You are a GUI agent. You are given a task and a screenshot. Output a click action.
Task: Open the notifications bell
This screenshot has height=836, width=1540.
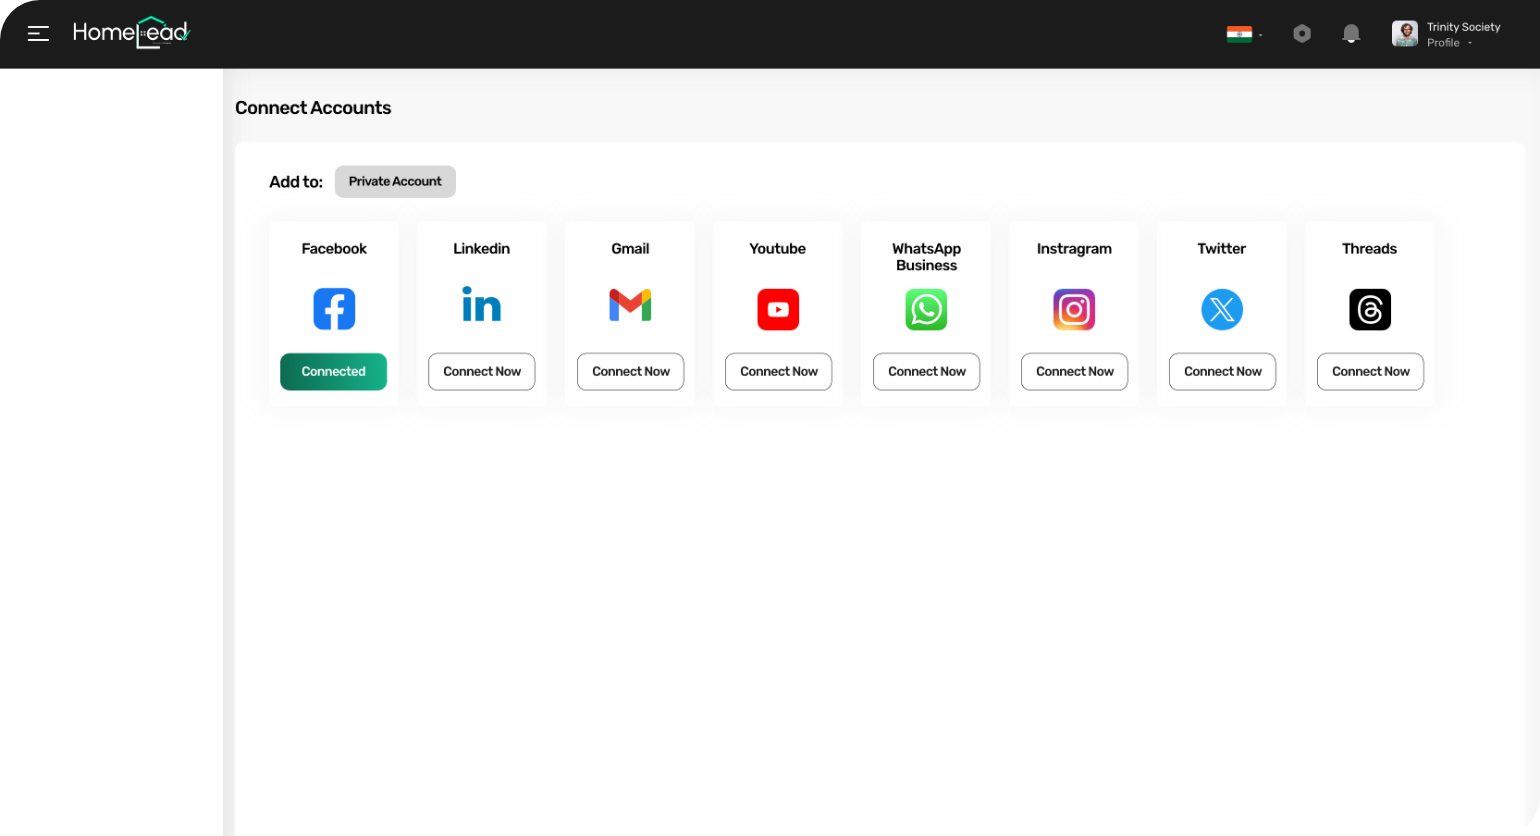[x=1351, y=34]
